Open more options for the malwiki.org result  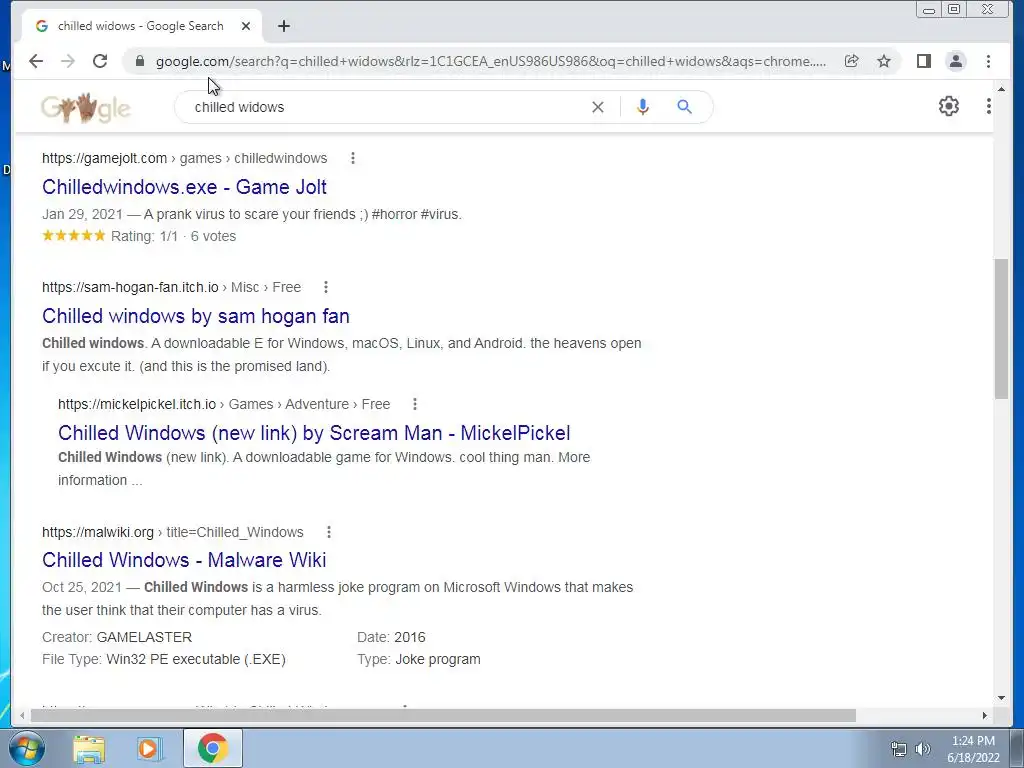tap(328, 532)
